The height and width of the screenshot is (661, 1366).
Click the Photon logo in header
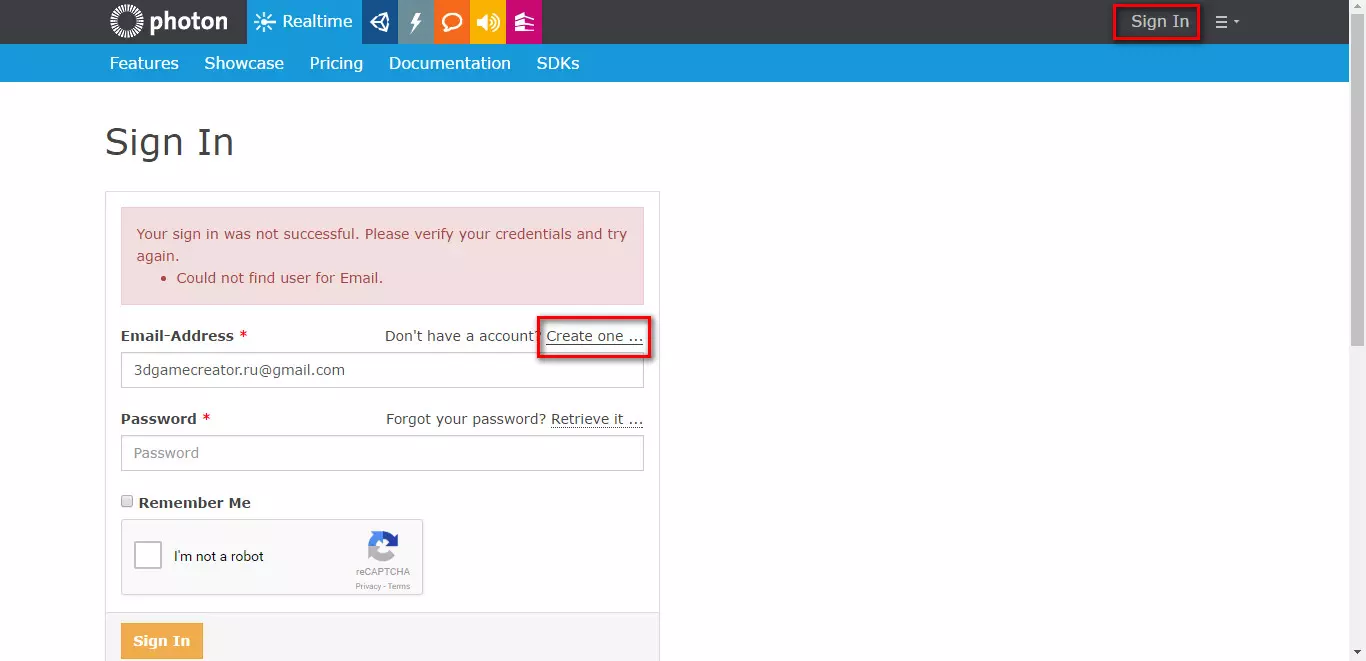168,21
